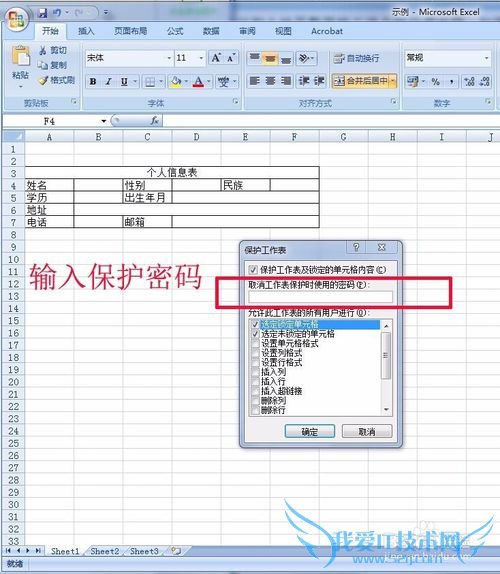Switch to 插入 tab
The width and height of the screenshot is (500, 574).
(x=86, y=31)
